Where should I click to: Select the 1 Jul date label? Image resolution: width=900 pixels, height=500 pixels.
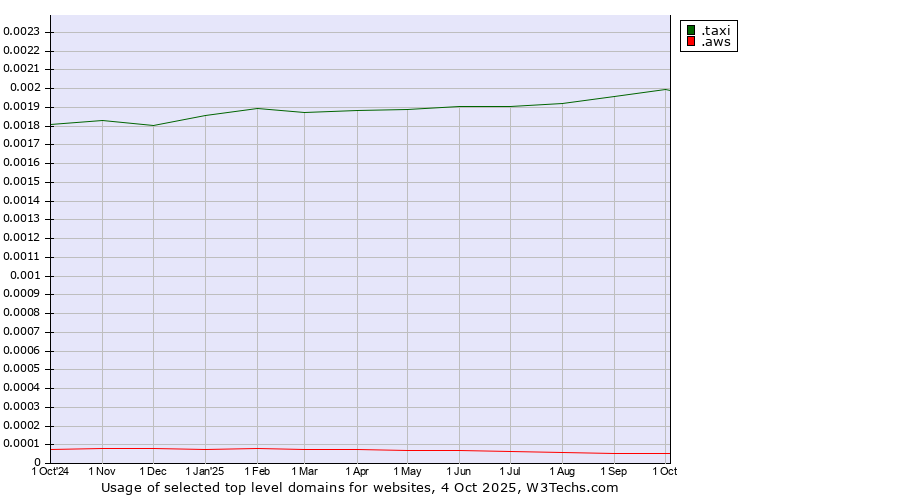[x=510, y=471]
